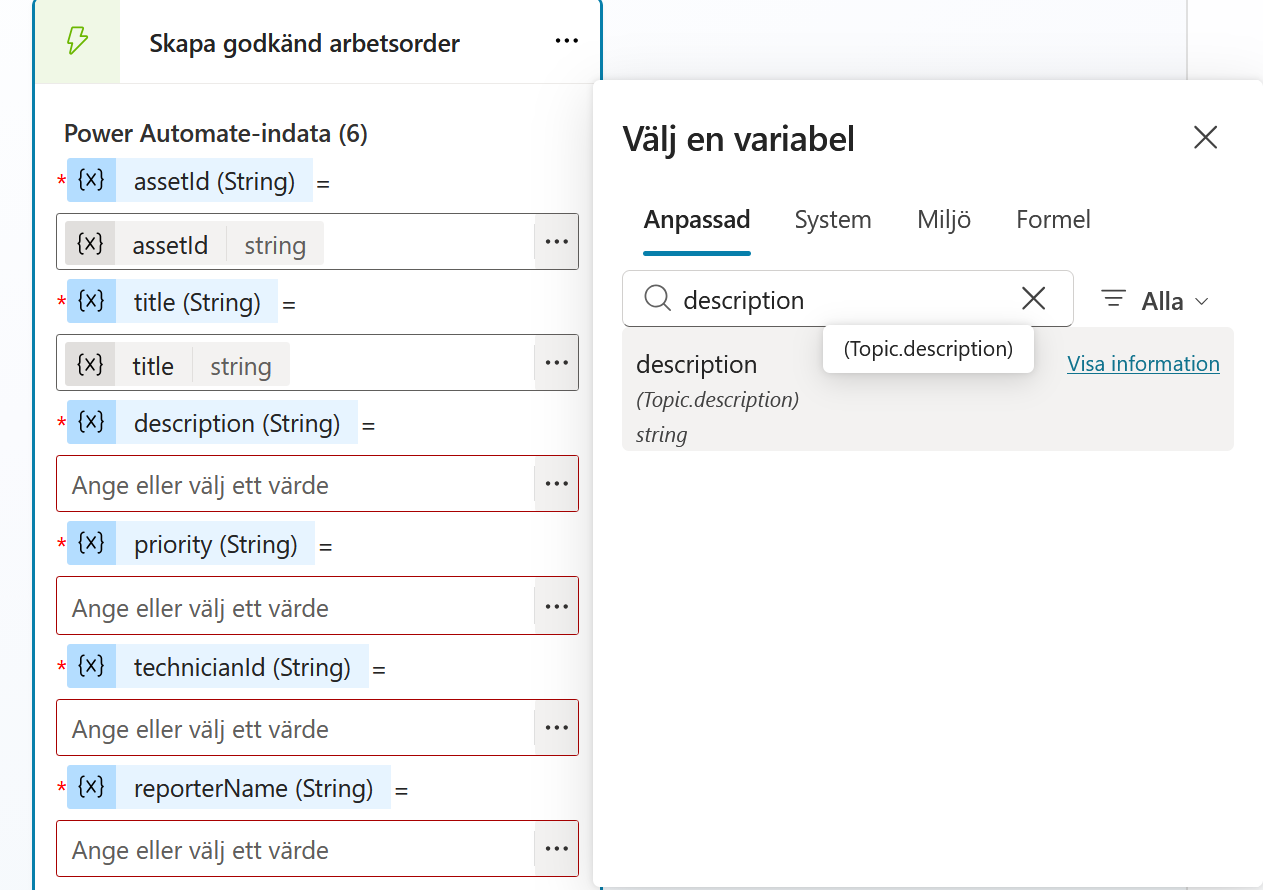Click the lightning action icon beside Skapa godkänd arbetsorder
Screen dimensions: 1263x890
(77, 42)
